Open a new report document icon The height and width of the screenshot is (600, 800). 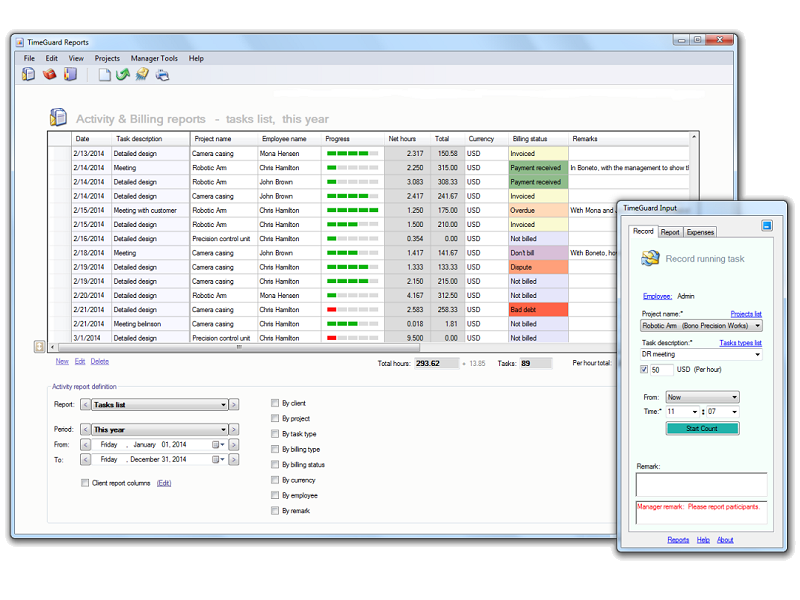(106, 74)
